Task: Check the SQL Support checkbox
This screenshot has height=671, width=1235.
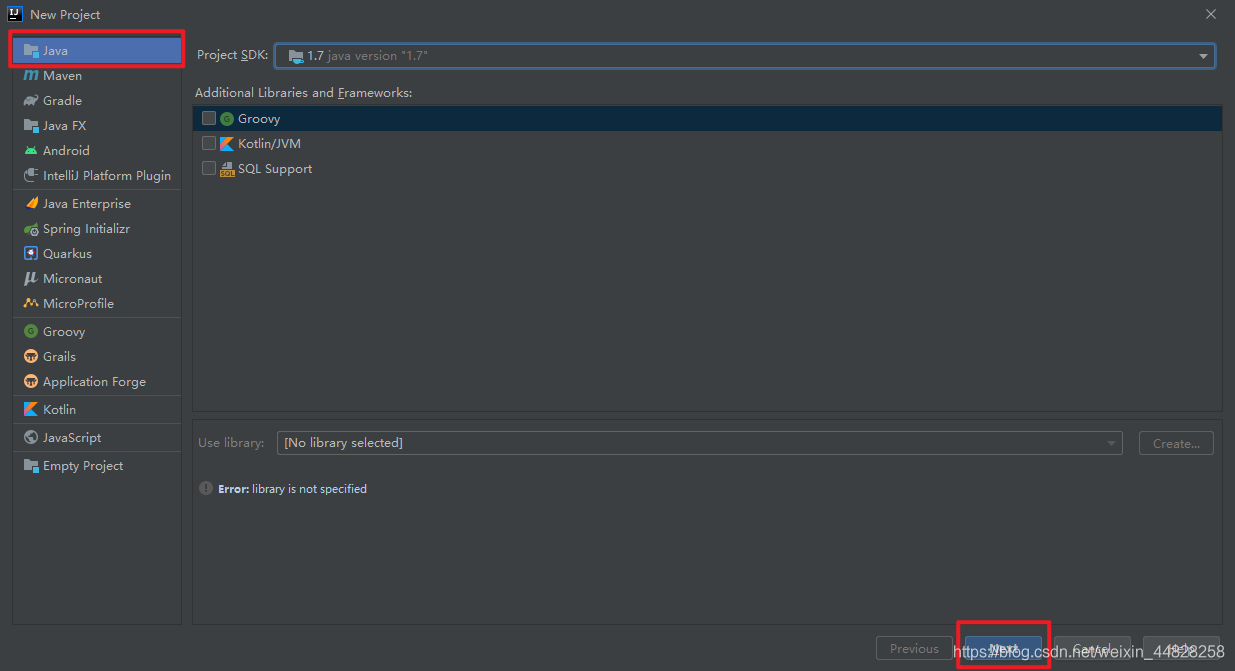Action: click(x=209, y=168)
